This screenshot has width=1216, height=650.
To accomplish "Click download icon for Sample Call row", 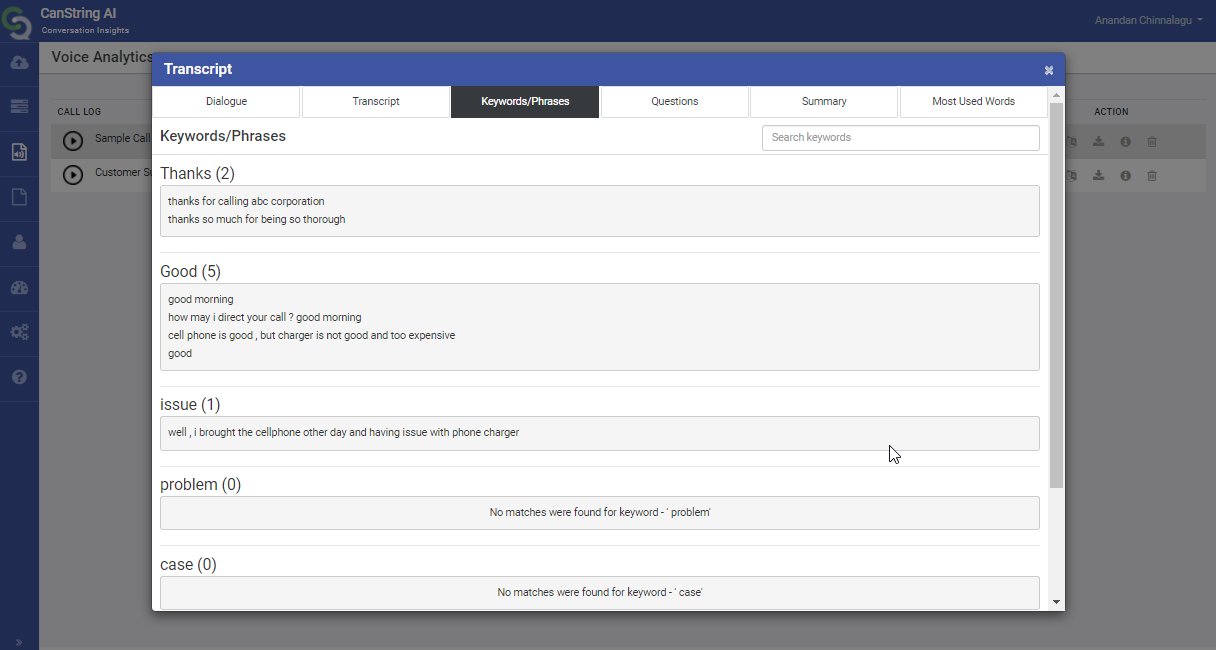I will click(x=1098, y=142).
